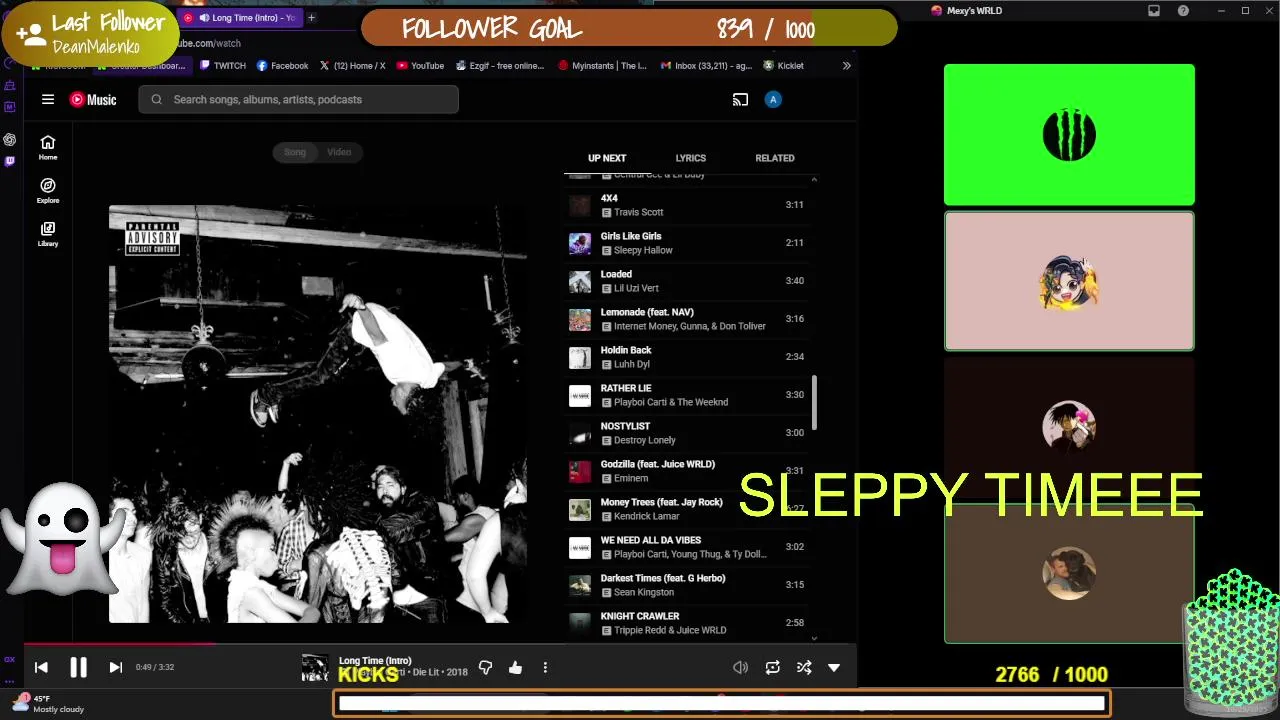
Task: Open the TWITCH bookmark
Action: click(222, 66)
